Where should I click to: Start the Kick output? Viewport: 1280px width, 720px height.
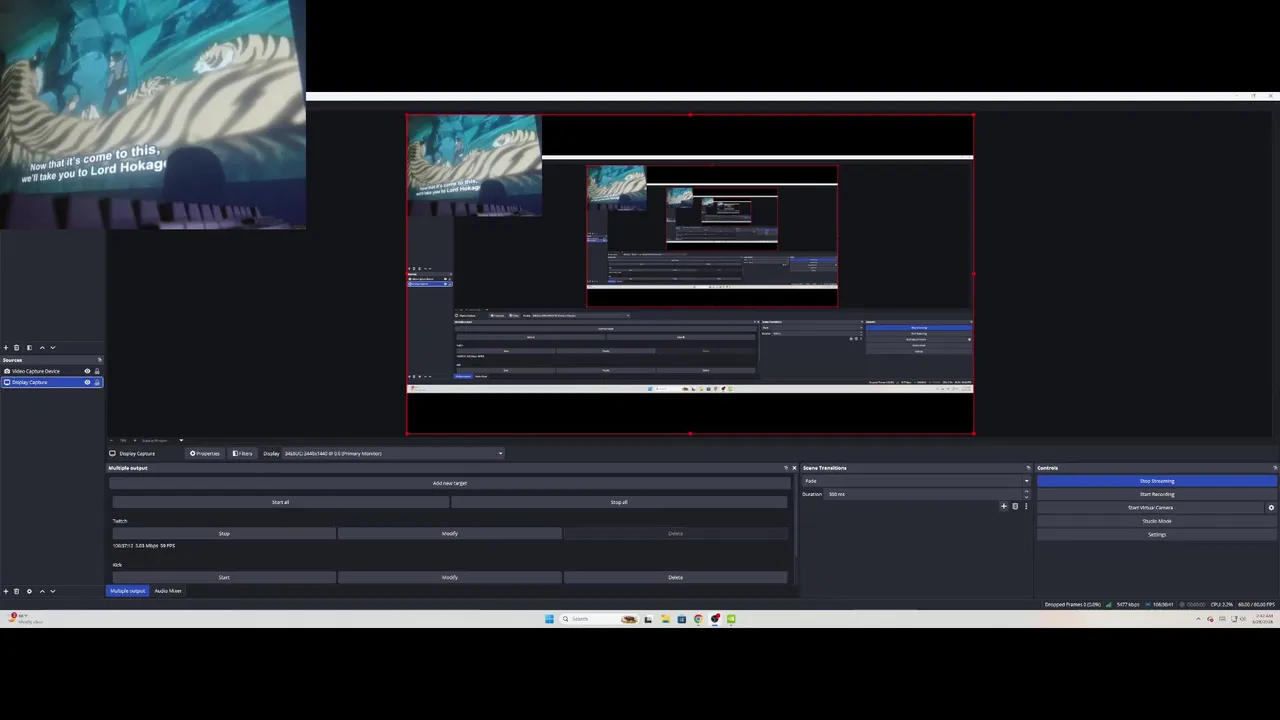[x=224, y=577]
